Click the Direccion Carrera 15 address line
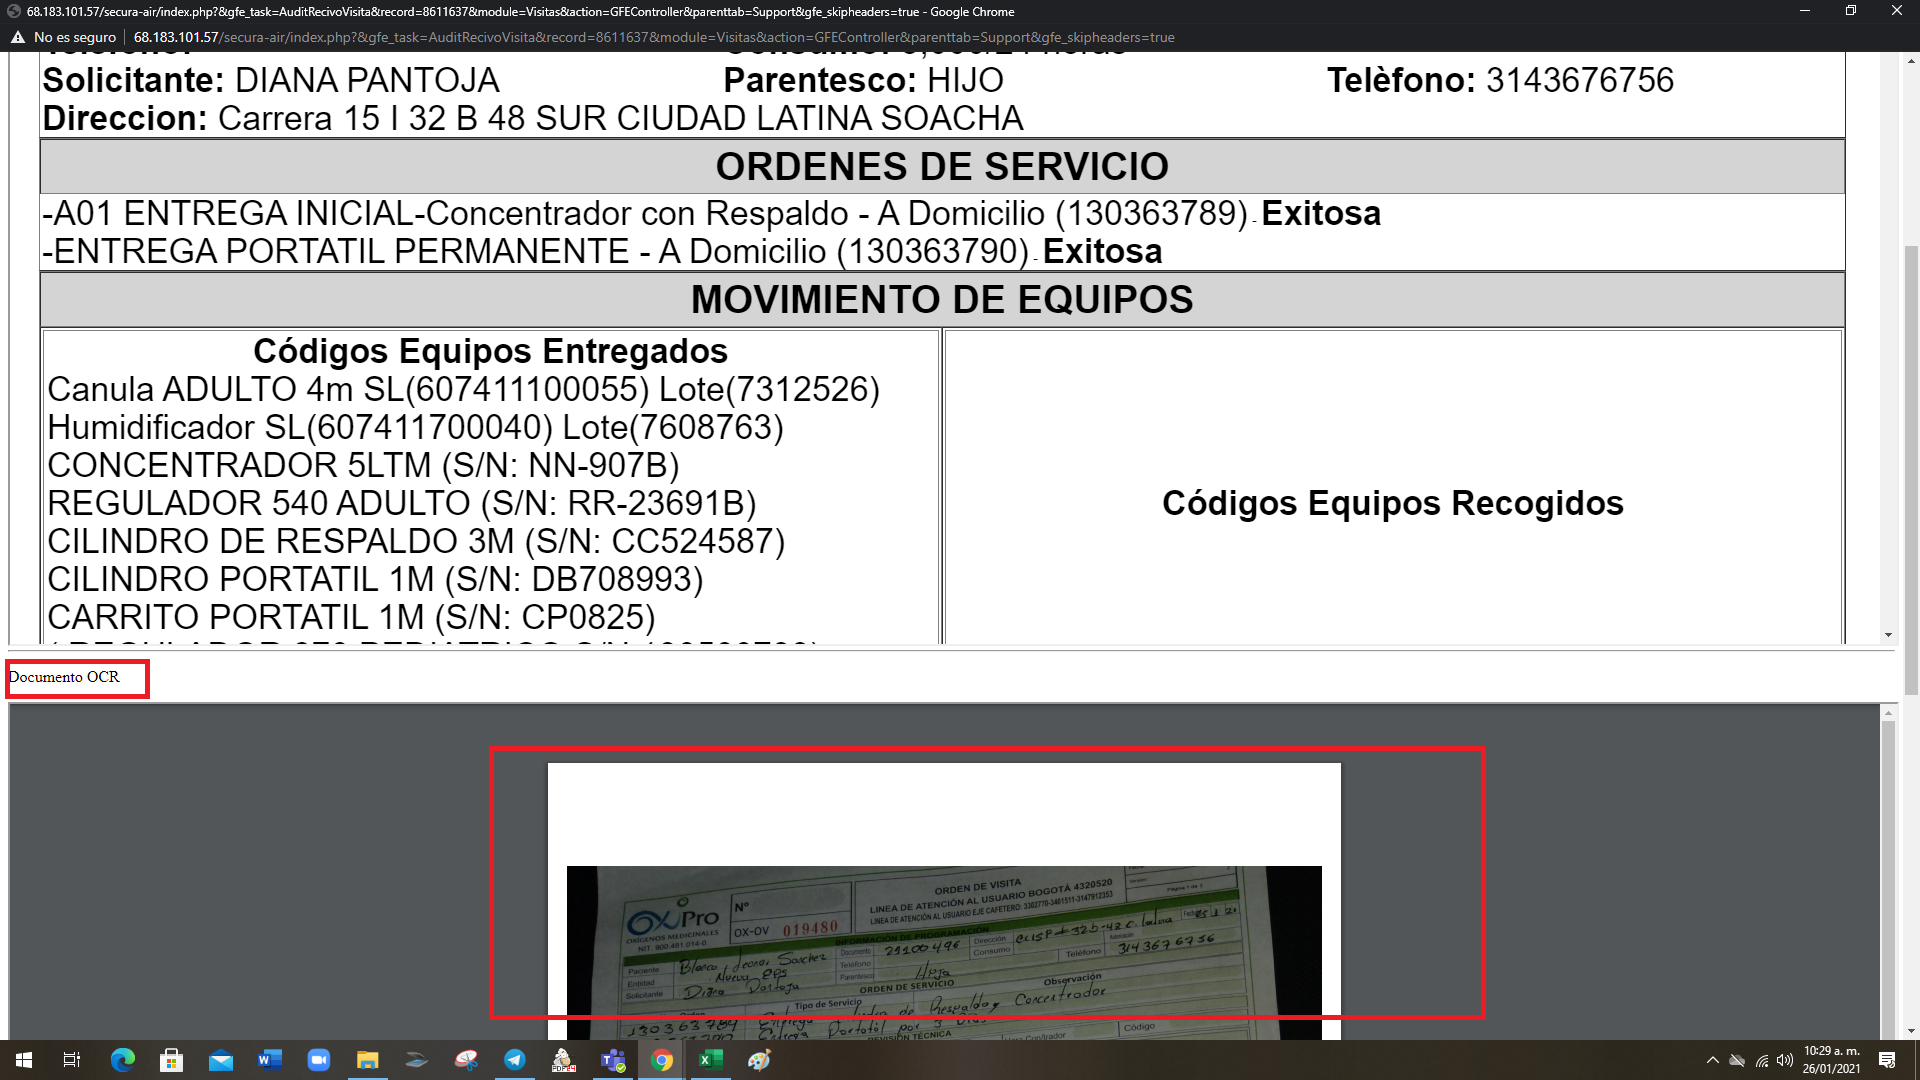 (x=533, y=118)
